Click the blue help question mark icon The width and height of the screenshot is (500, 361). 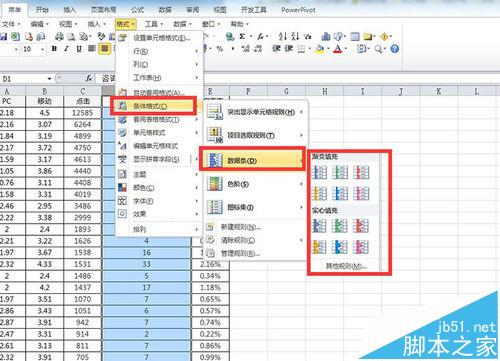tap(395, 49)
